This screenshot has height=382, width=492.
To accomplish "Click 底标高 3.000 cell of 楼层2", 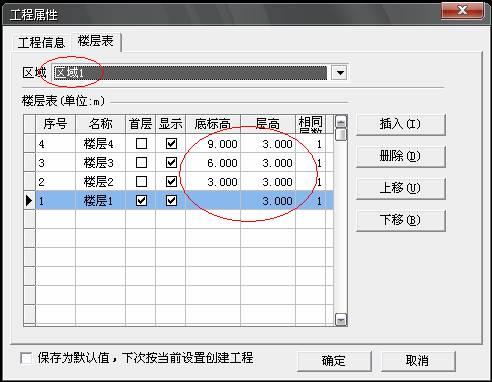I will click(x=213, y=182).
